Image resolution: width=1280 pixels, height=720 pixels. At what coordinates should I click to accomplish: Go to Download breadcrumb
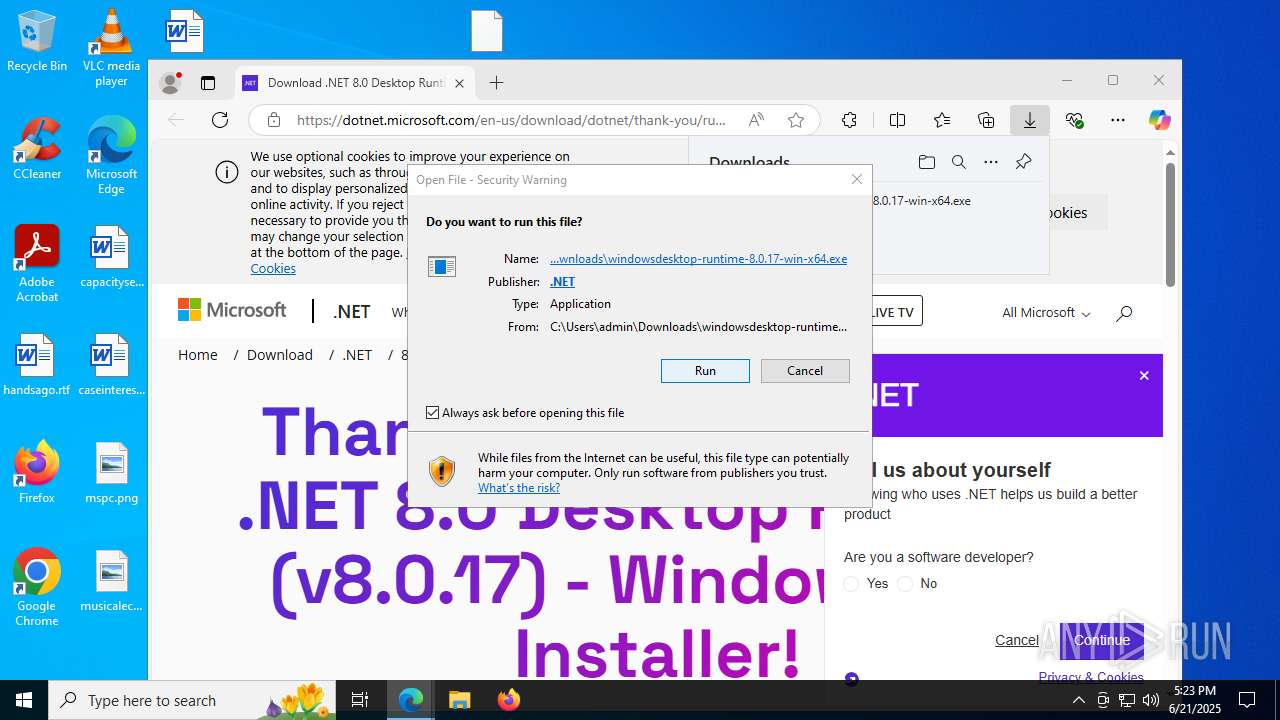coord(280,355)
